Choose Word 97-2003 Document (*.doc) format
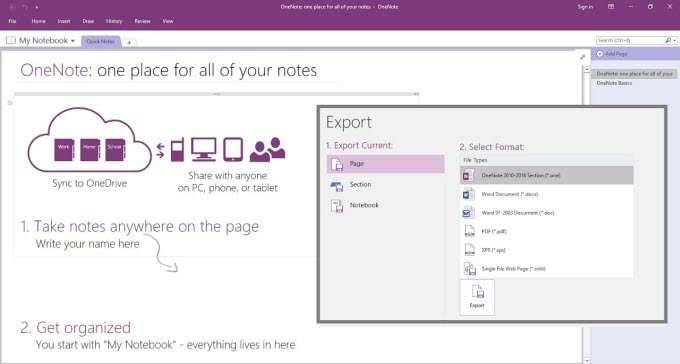Viewport: 680px width, 364px height. tap(546, 213)
